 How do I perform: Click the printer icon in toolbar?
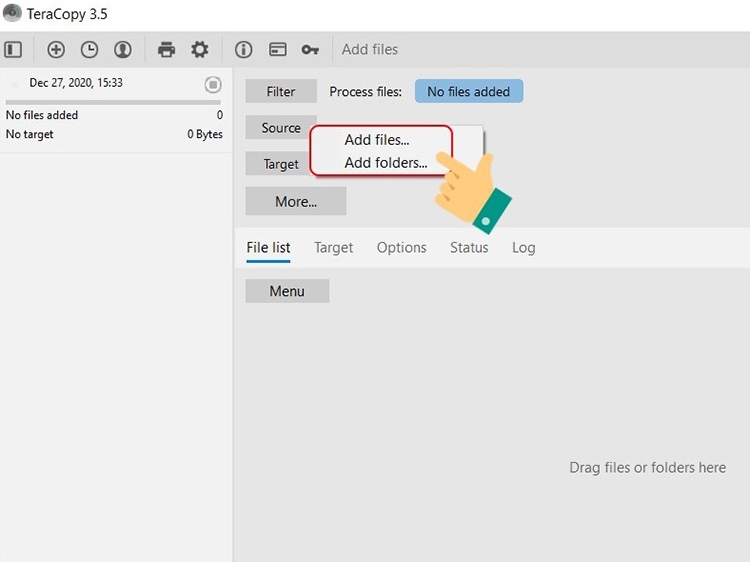(x=166, y=49)
